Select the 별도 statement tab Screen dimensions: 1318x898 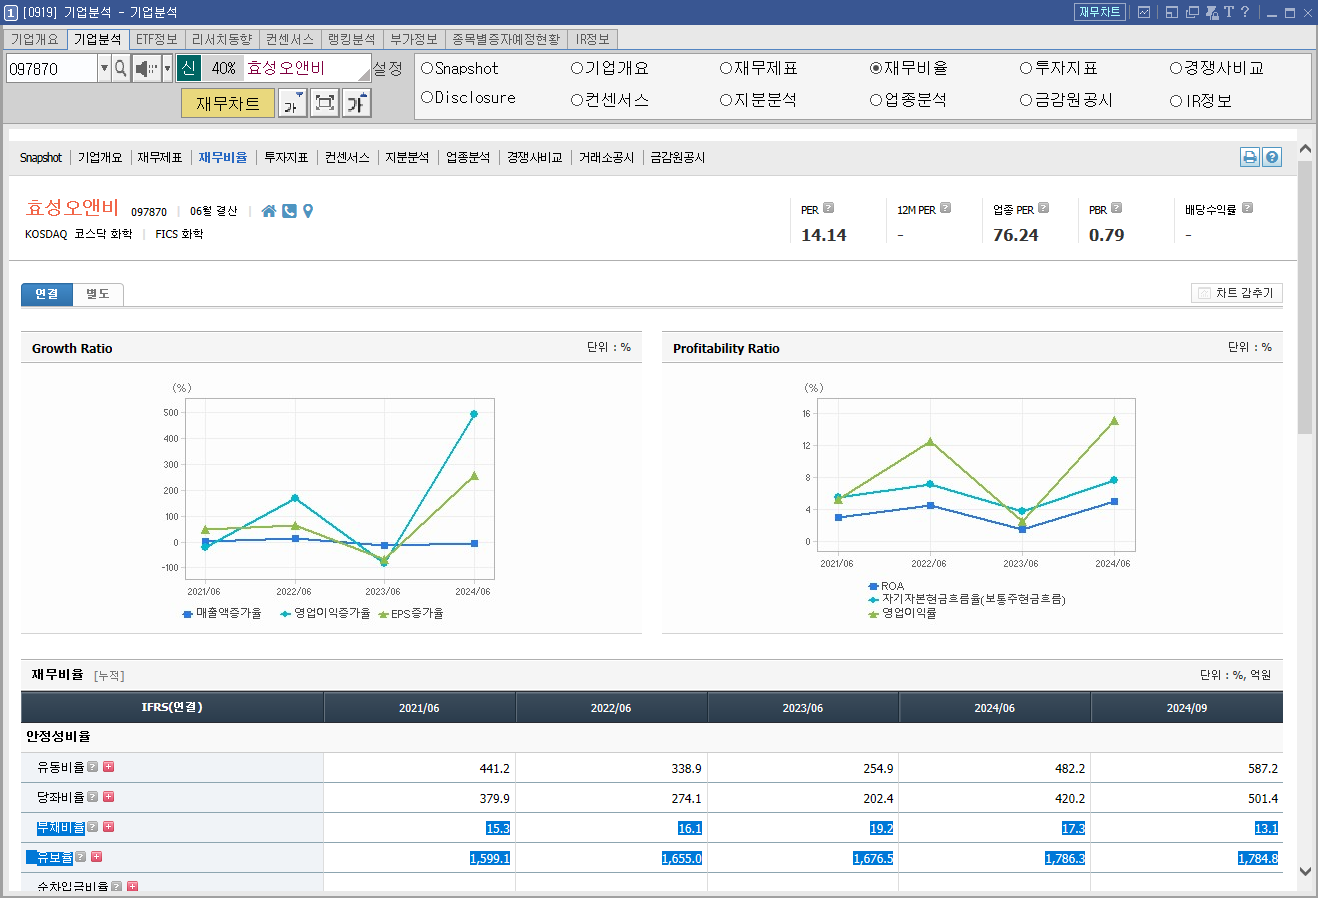click(98, 294)
